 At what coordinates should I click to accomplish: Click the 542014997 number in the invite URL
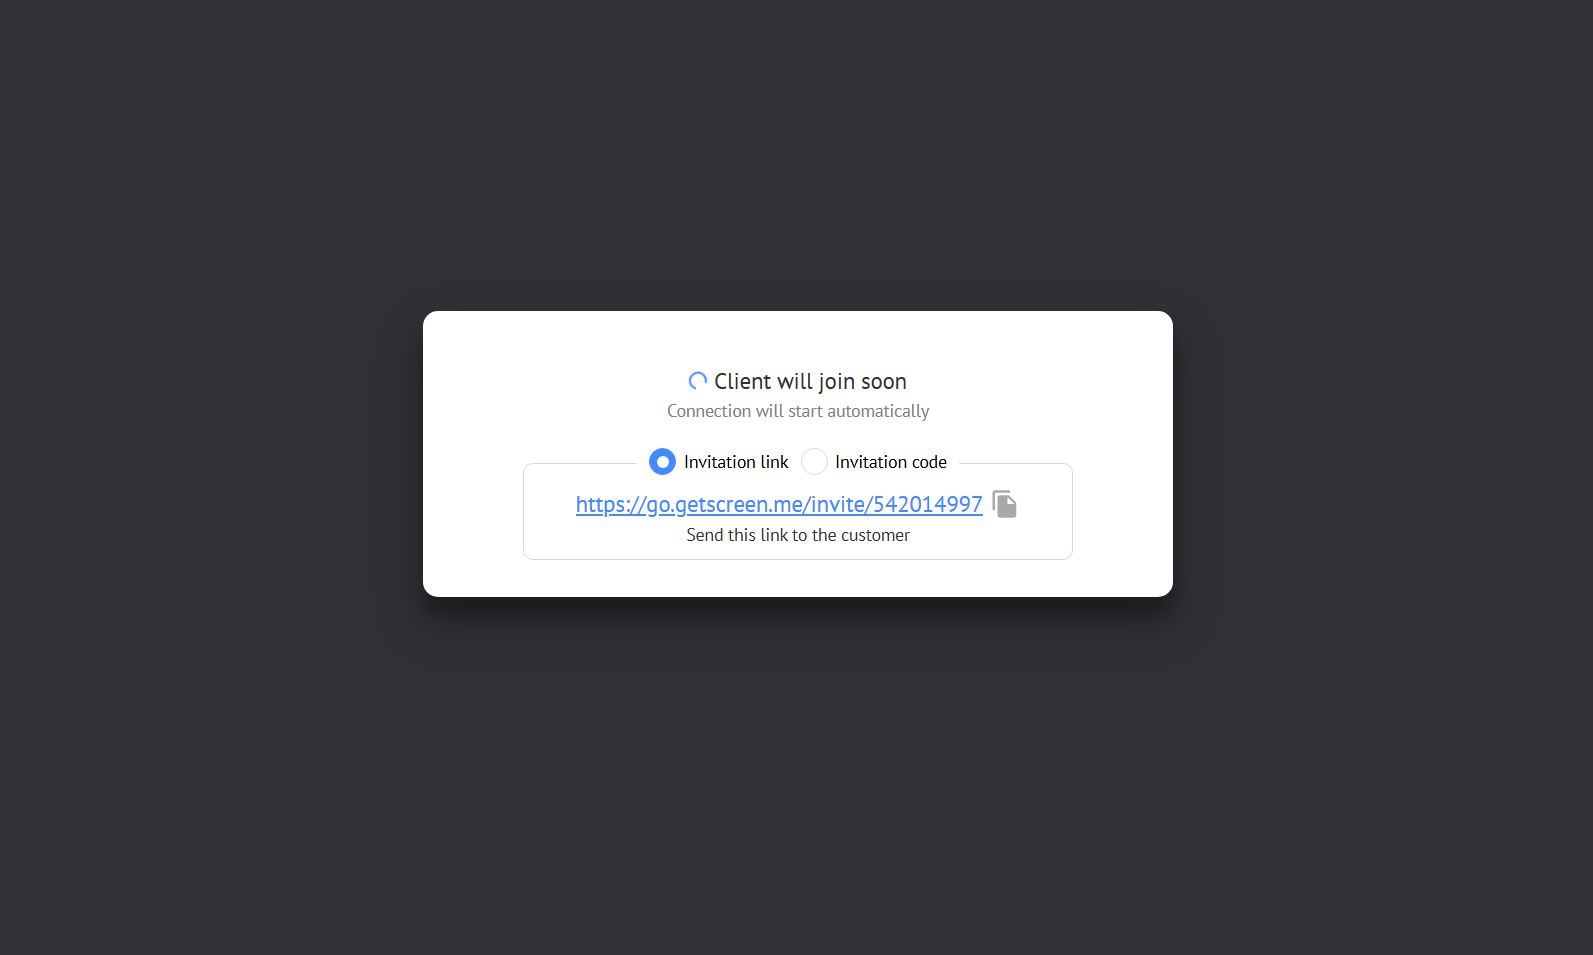pos(927,504)
